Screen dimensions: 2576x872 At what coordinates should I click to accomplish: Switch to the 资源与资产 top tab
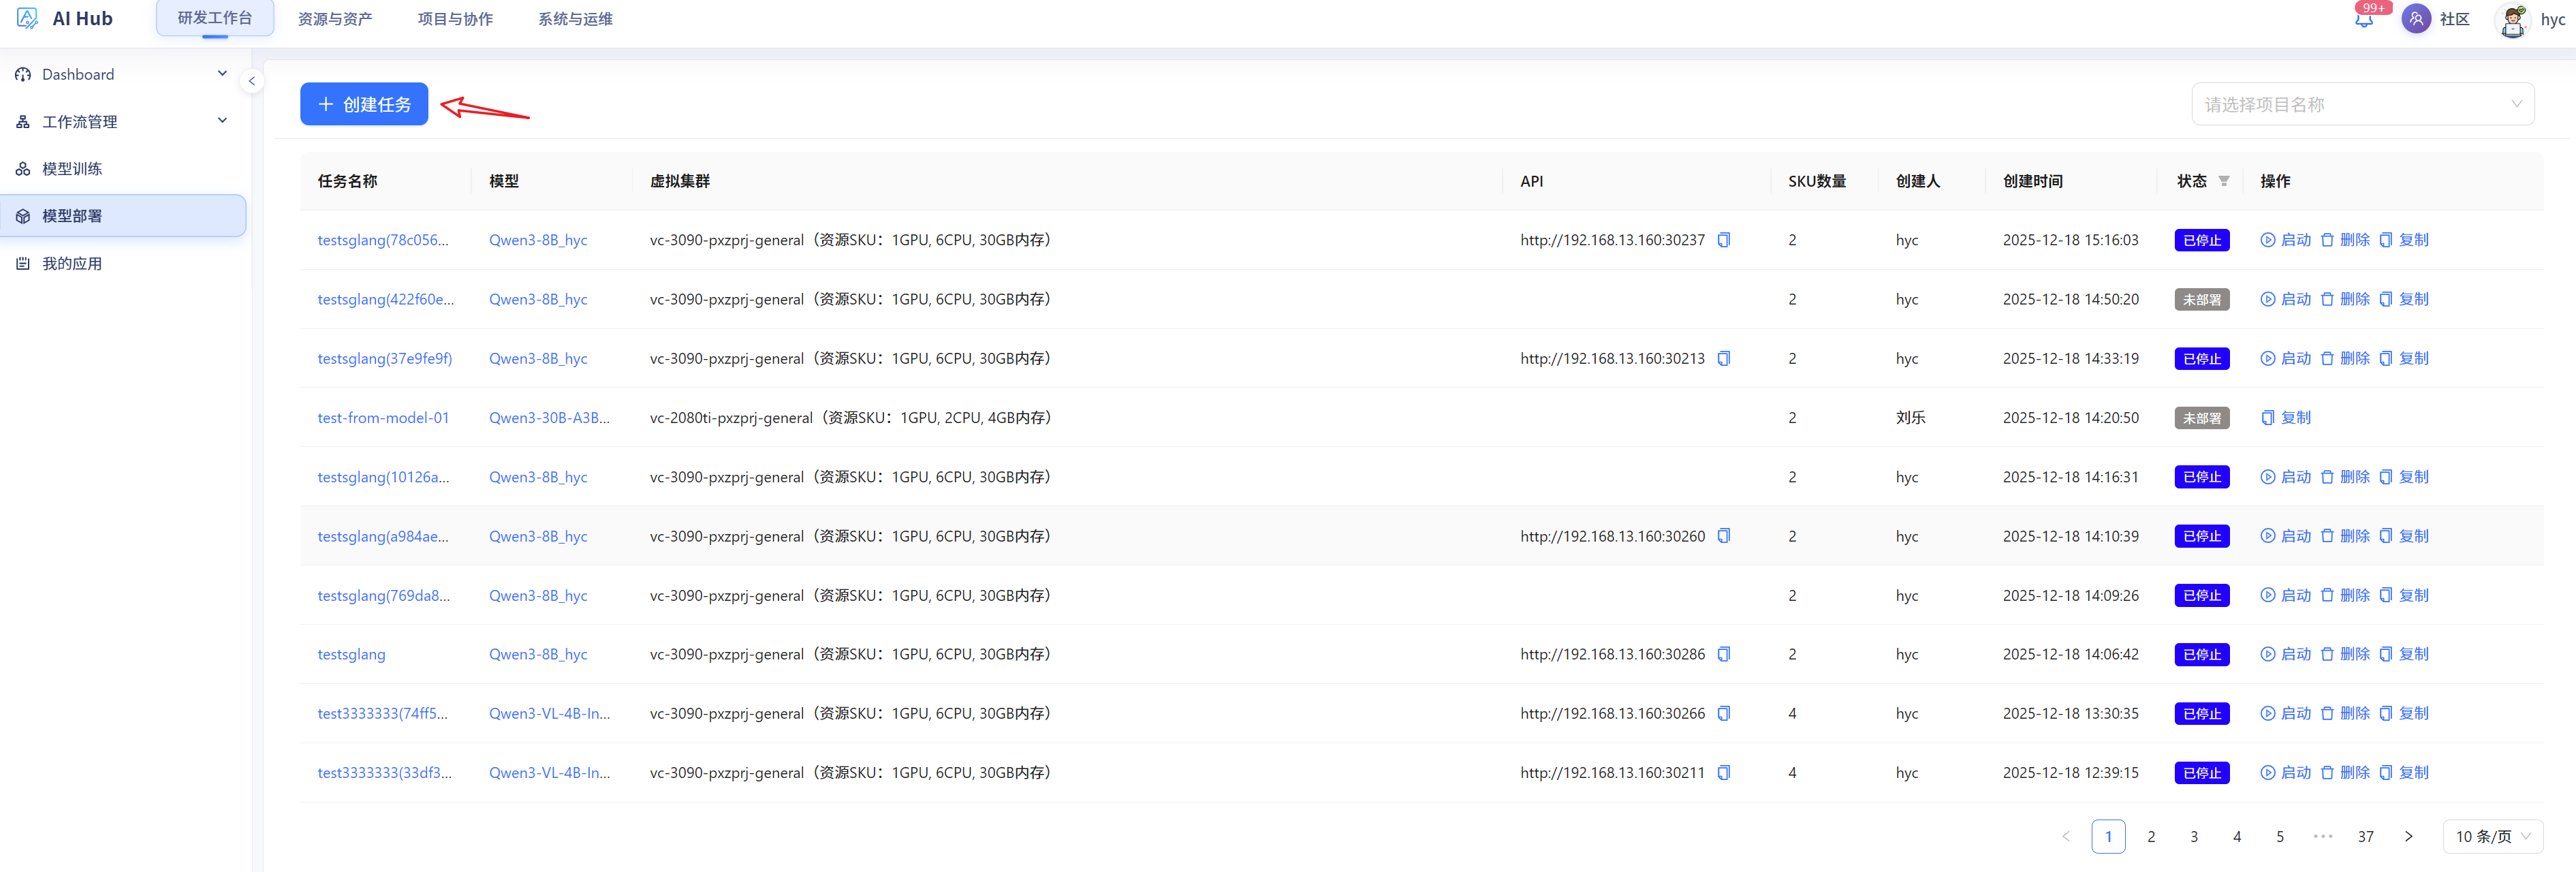[x=335, y=19]
